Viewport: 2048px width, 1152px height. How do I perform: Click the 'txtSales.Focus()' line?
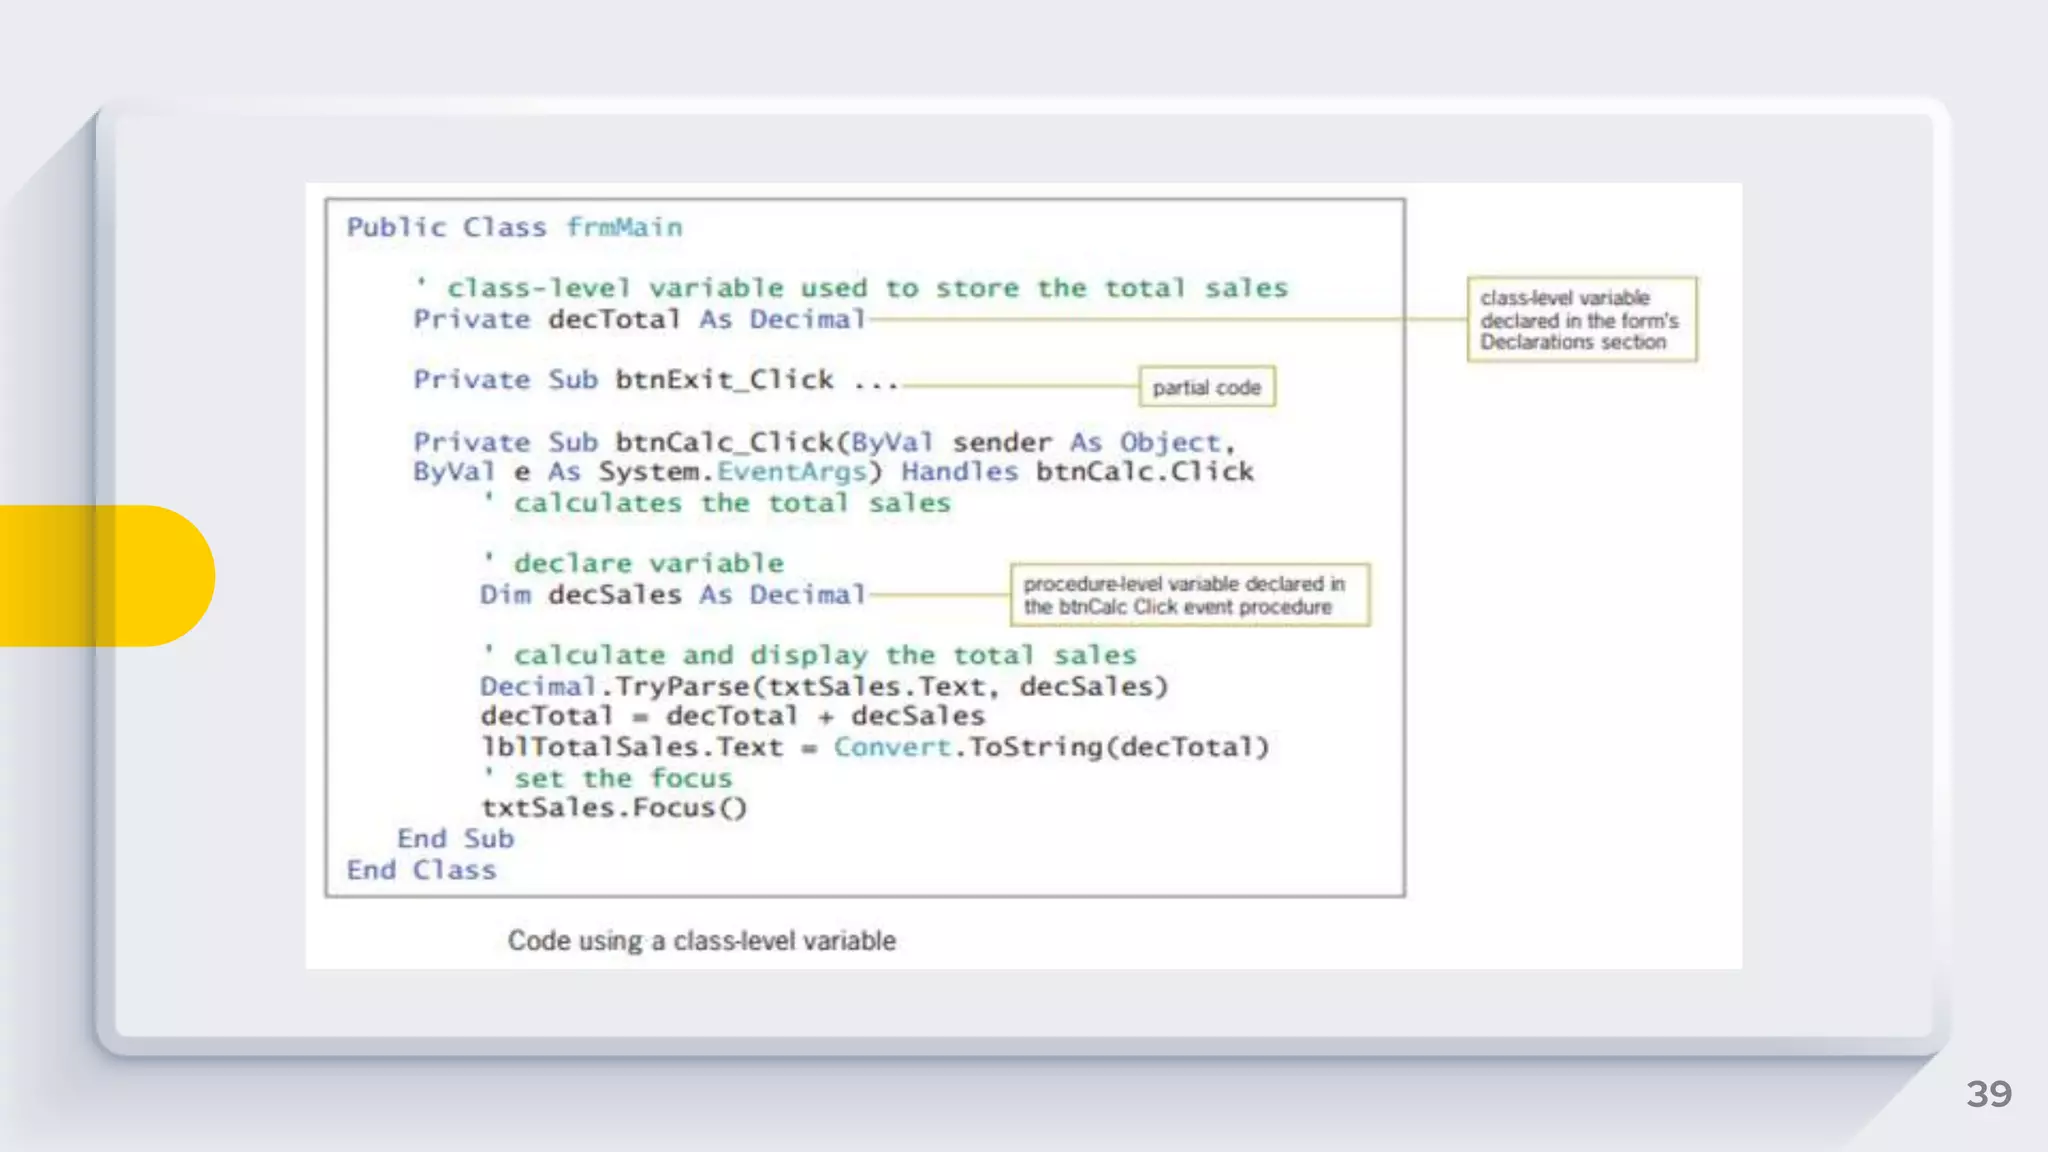pyautogui.click(x=614, y=808)
